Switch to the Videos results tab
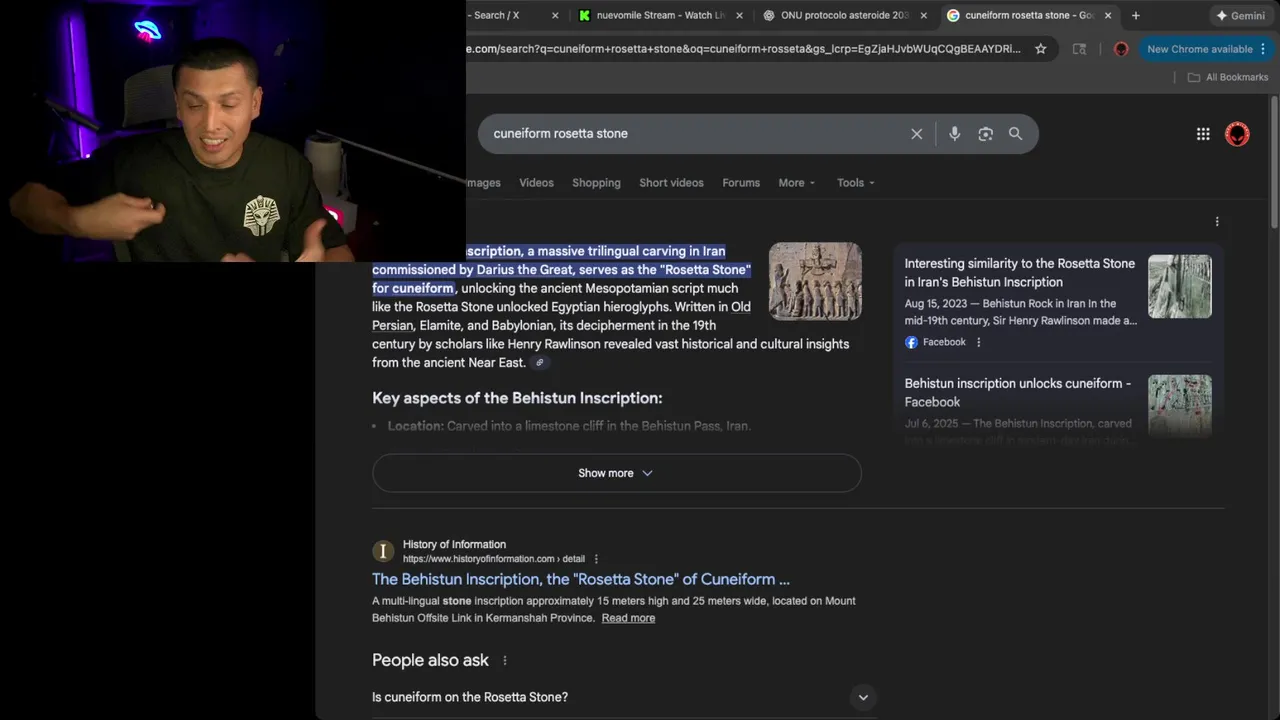This screenshot has width=1280, height=720. click(x=536, y=183)
